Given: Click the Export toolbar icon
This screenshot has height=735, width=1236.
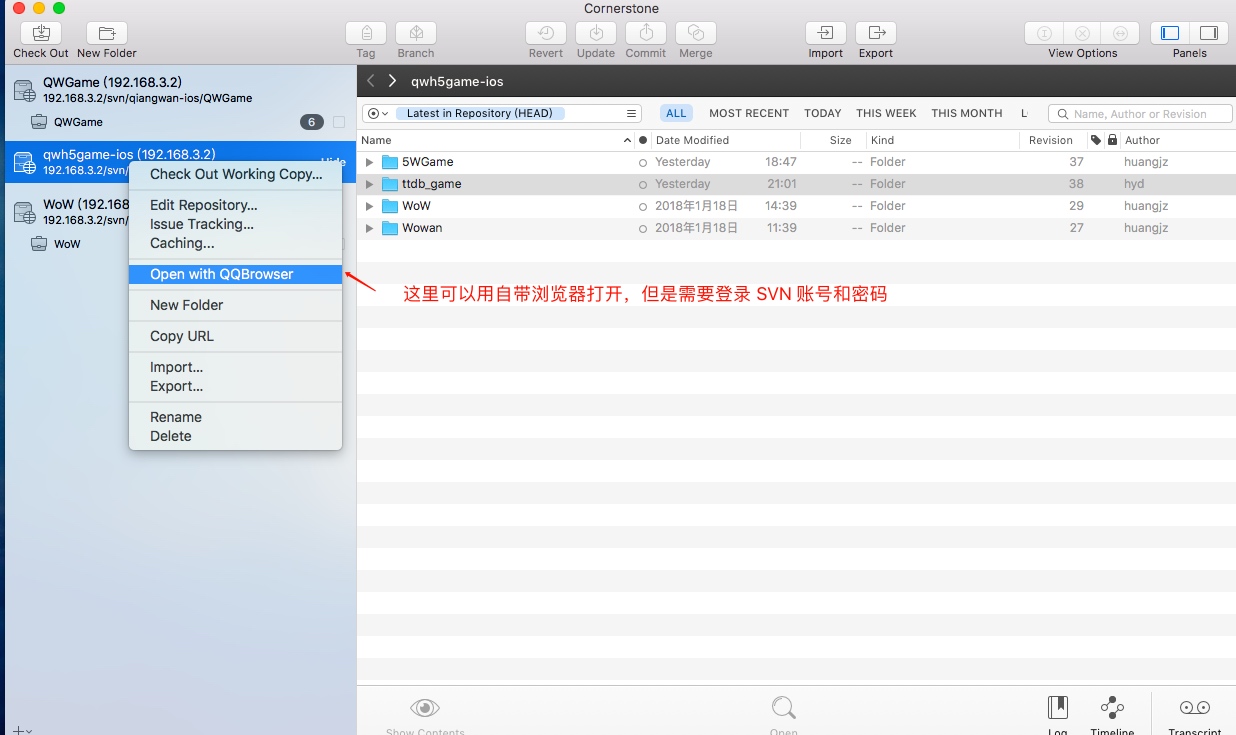Looking at the screenshot, I should click(x=876, y=33).
